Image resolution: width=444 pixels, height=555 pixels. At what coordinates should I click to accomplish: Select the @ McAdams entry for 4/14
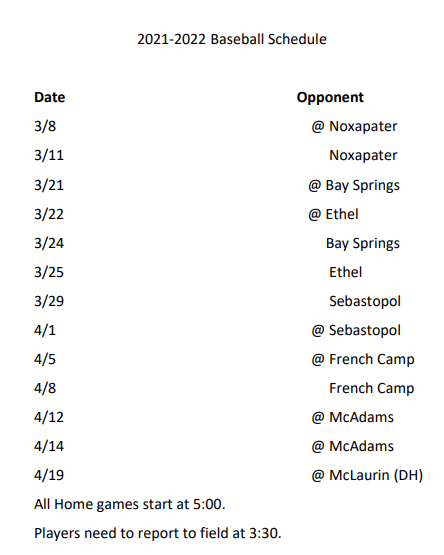tap(353, 446)
